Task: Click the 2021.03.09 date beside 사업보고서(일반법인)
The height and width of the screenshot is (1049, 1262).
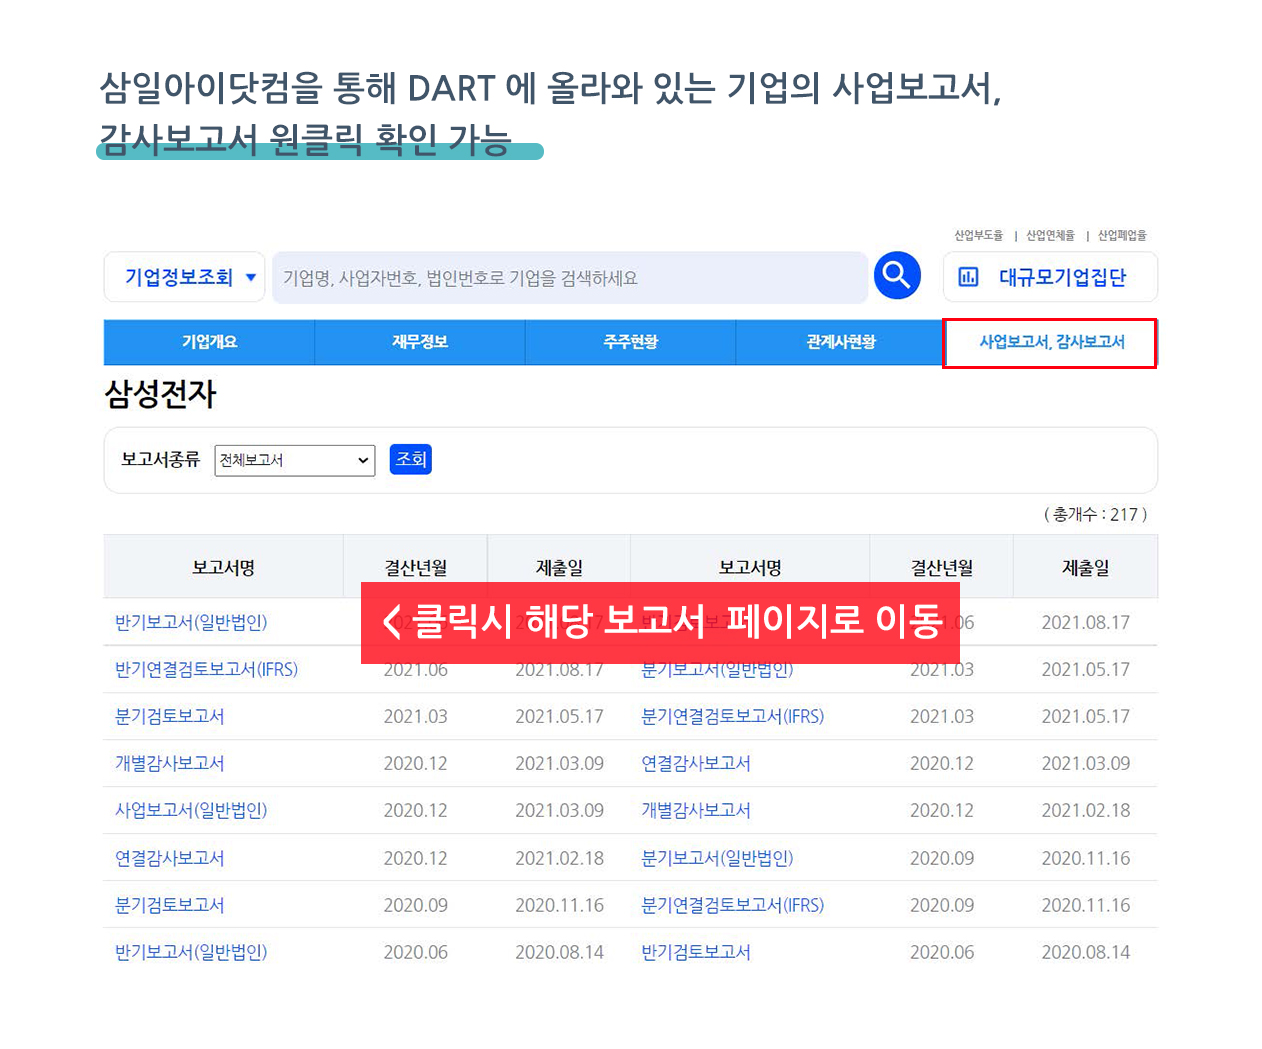Action: click(559, 810)
